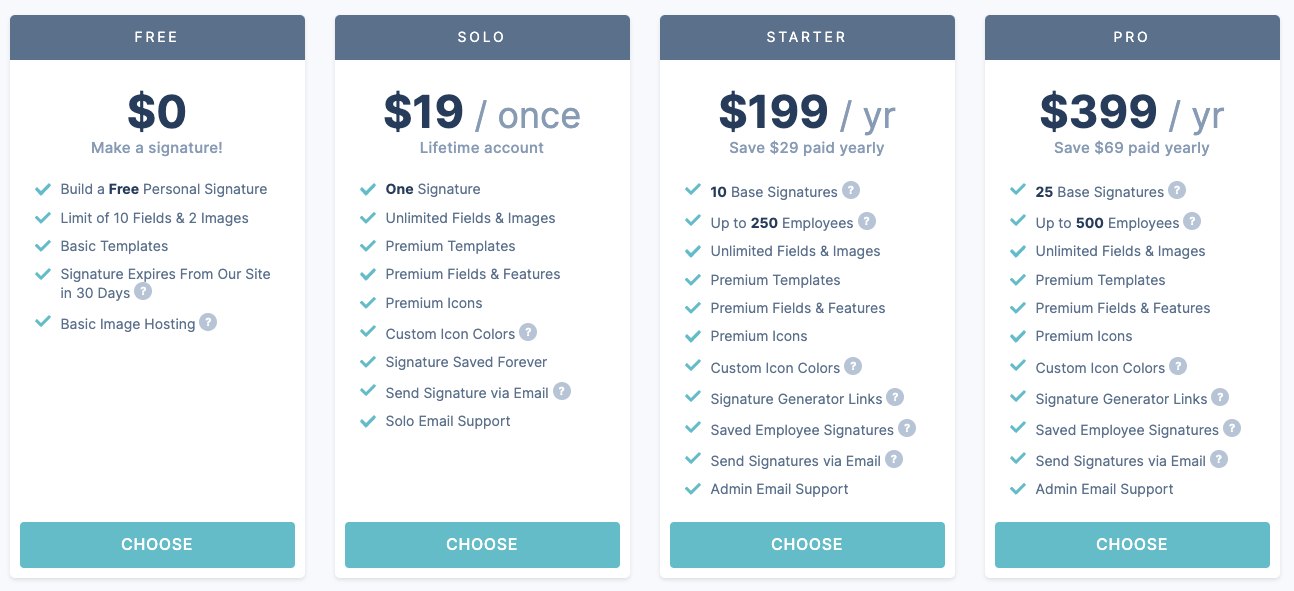Choose the Solo plan

[482, 545]
